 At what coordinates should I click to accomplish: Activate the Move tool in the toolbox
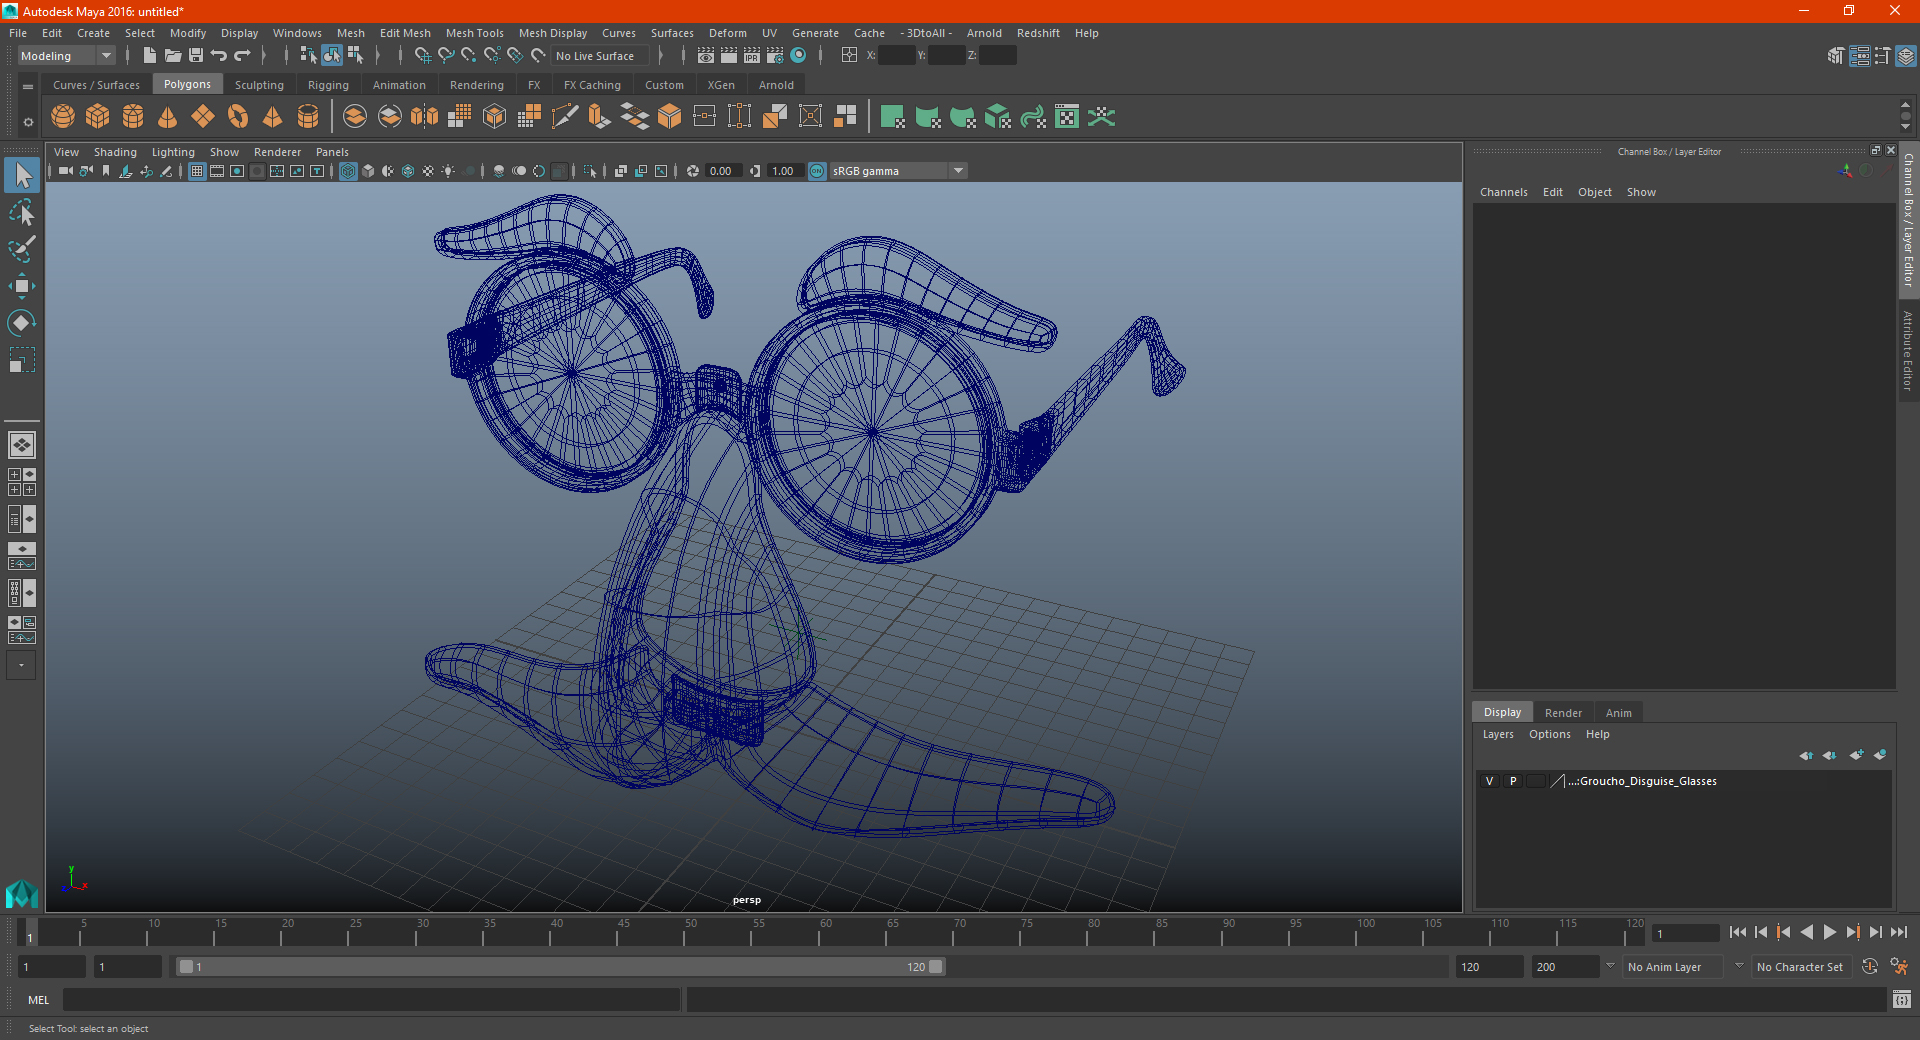22,286
